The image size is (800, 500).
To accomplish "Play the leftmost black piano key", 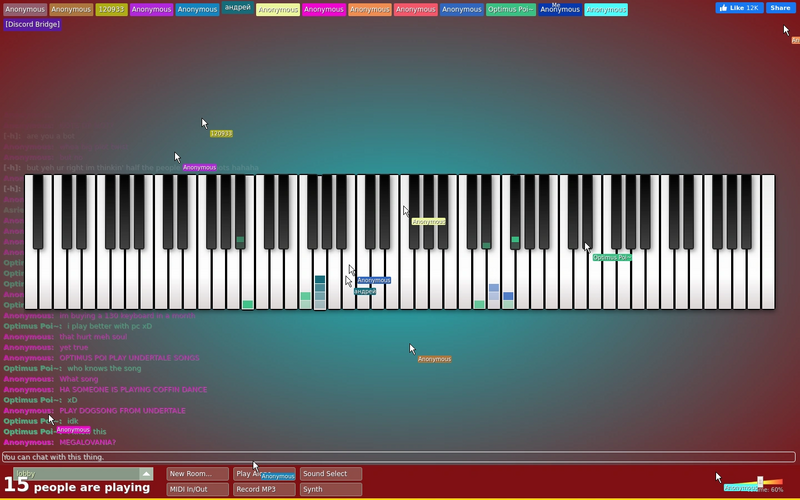I will click(38, 212).
